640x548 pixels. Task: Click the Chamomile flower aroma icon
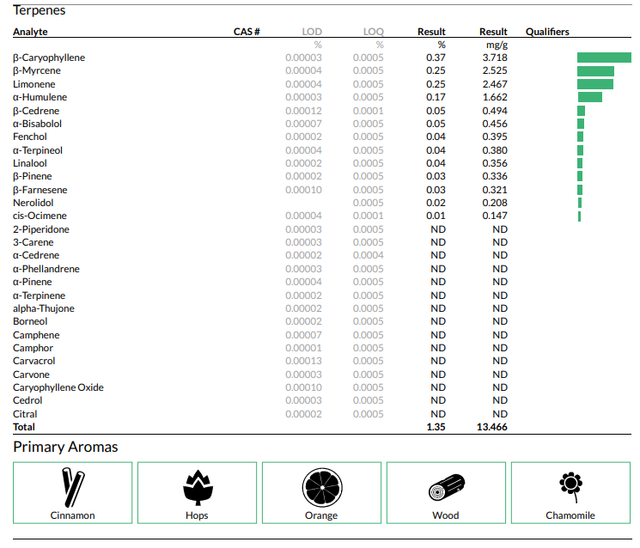[571, 487]
